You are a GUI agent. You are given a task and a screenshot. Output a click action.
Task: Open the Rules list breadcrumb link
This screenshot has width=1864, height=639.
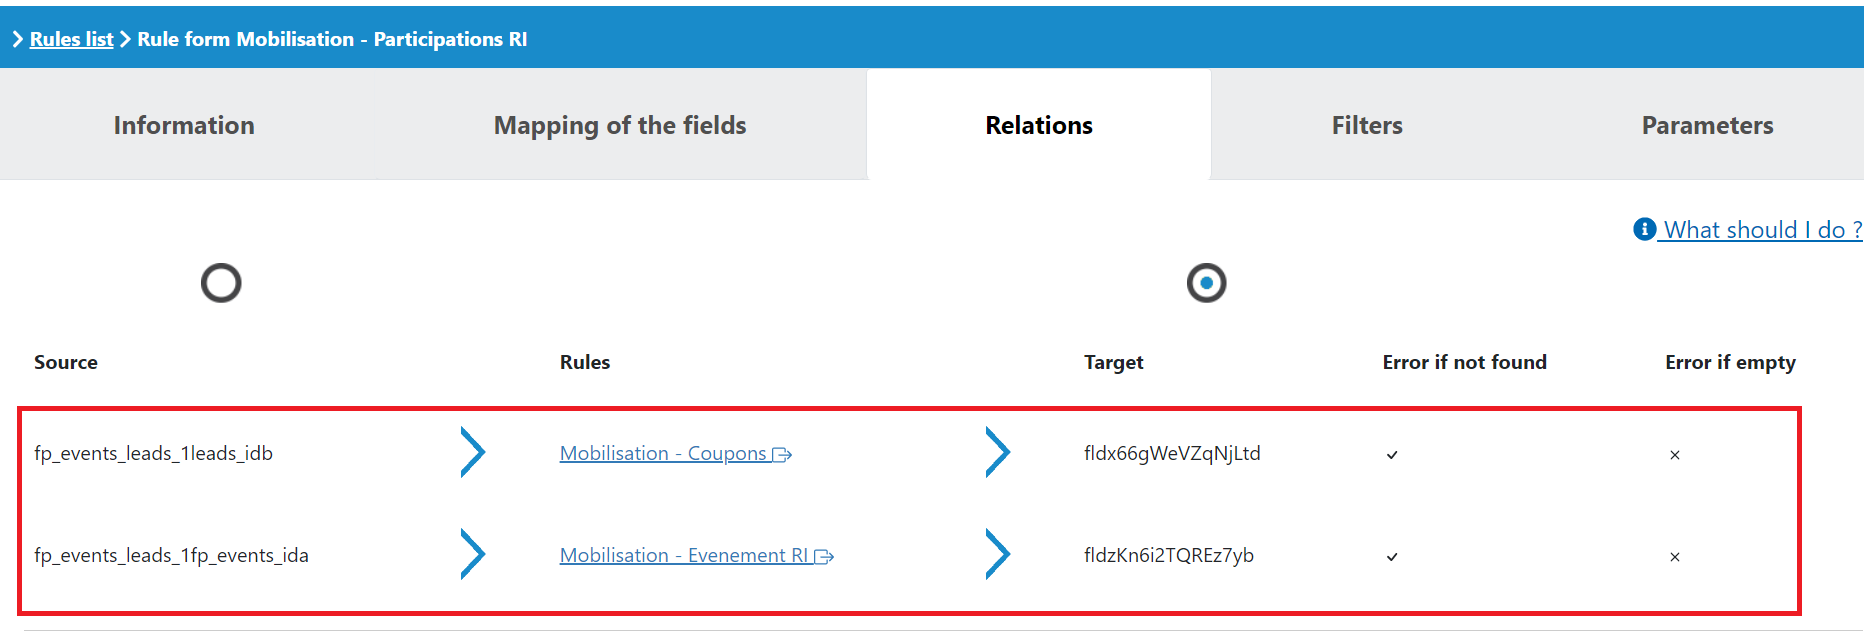click(x=71, y=38)
